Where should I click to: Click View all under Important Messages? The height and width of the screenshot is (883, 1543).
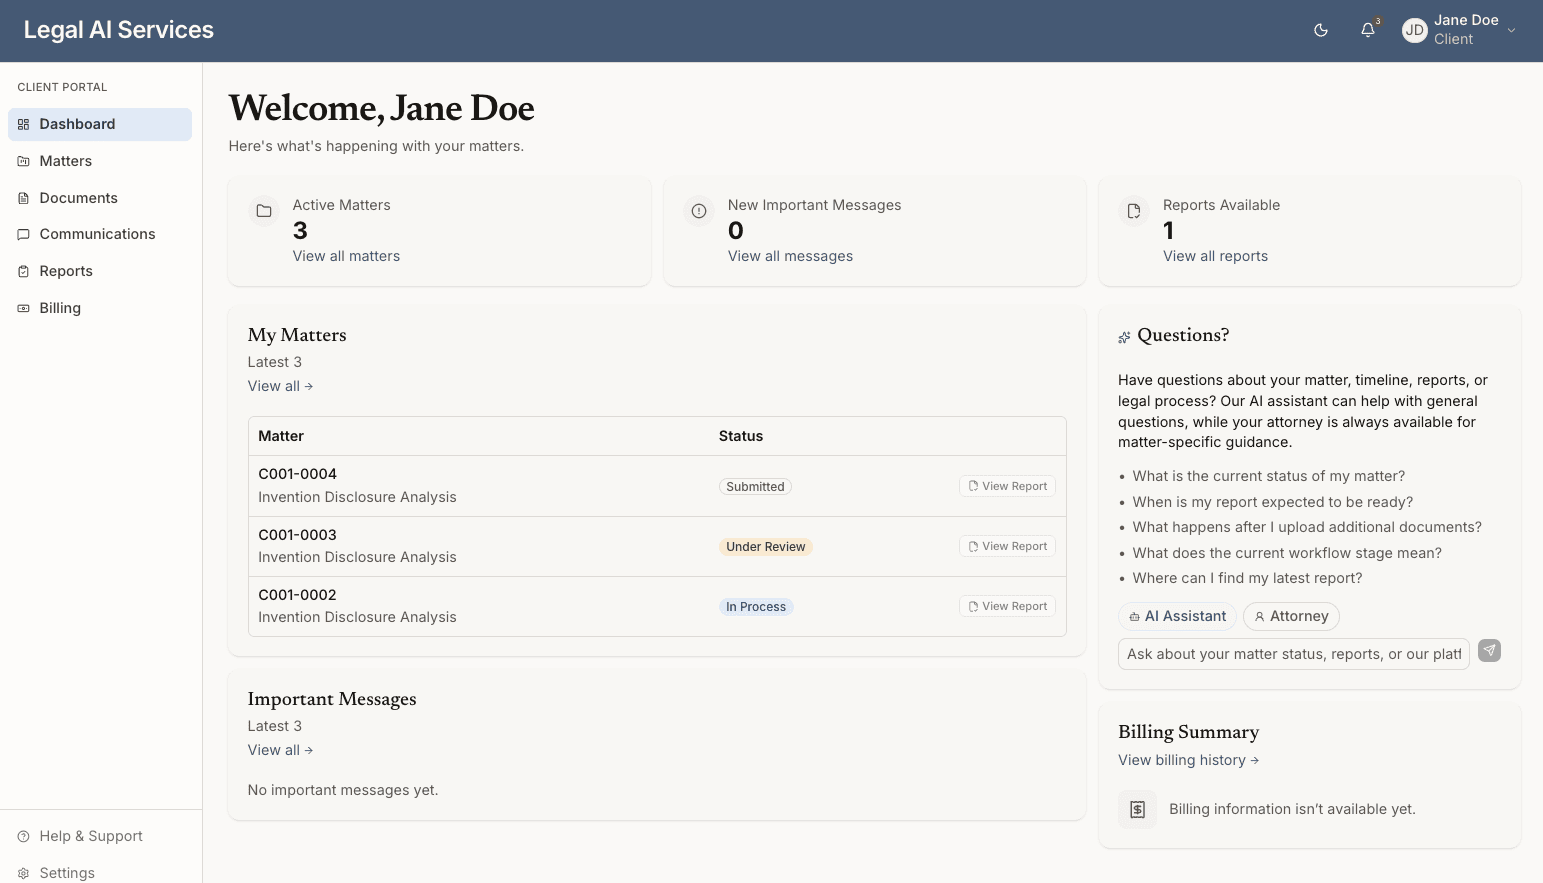pyautogui.click(x=280, y=750)
